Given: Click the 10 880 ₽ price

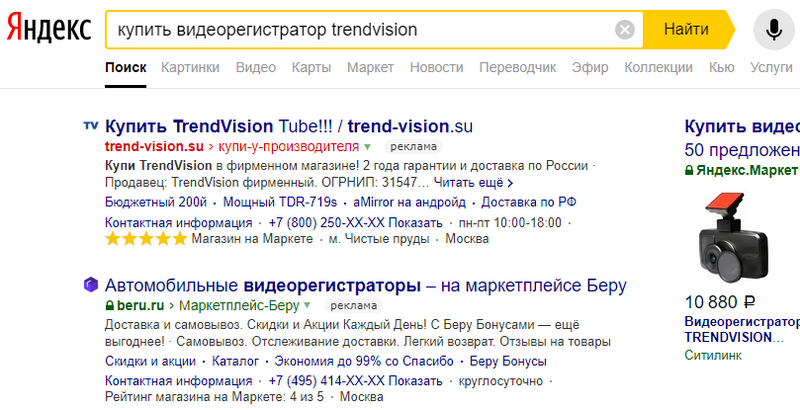Looking at the screenshot, I should click(x=720, y=302).
